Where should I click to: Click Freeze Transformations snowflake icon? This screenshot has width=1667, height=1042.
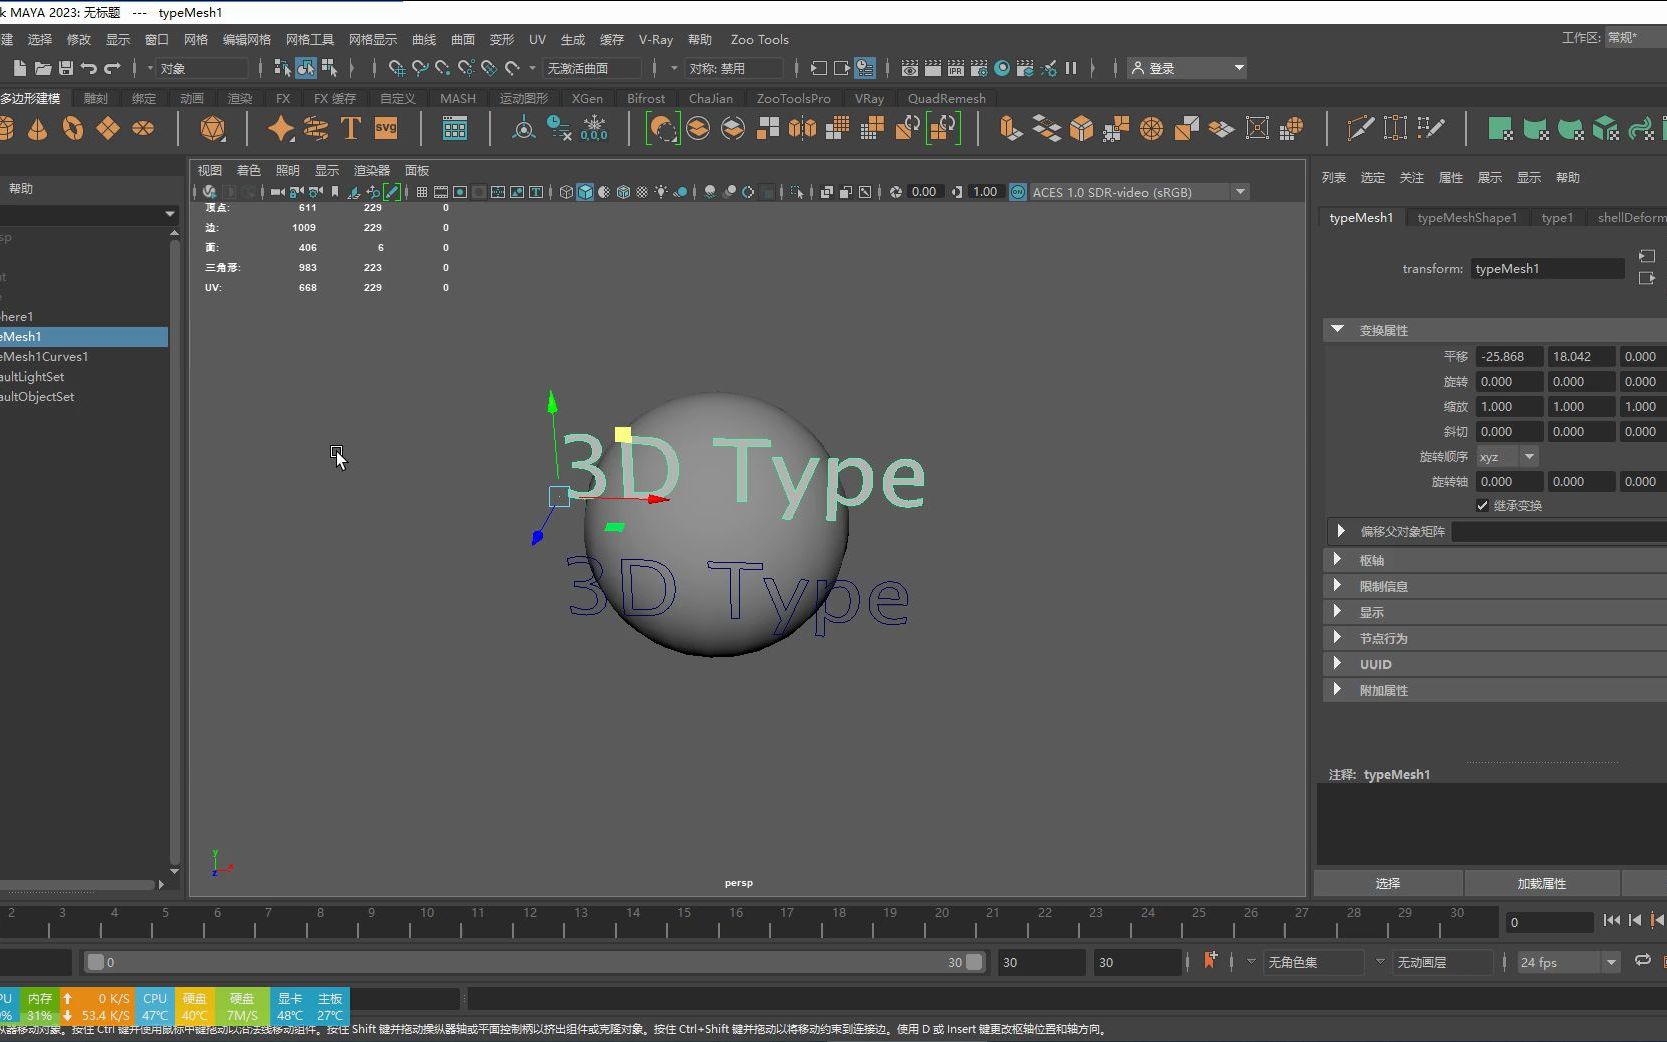(x=594, y=128)
